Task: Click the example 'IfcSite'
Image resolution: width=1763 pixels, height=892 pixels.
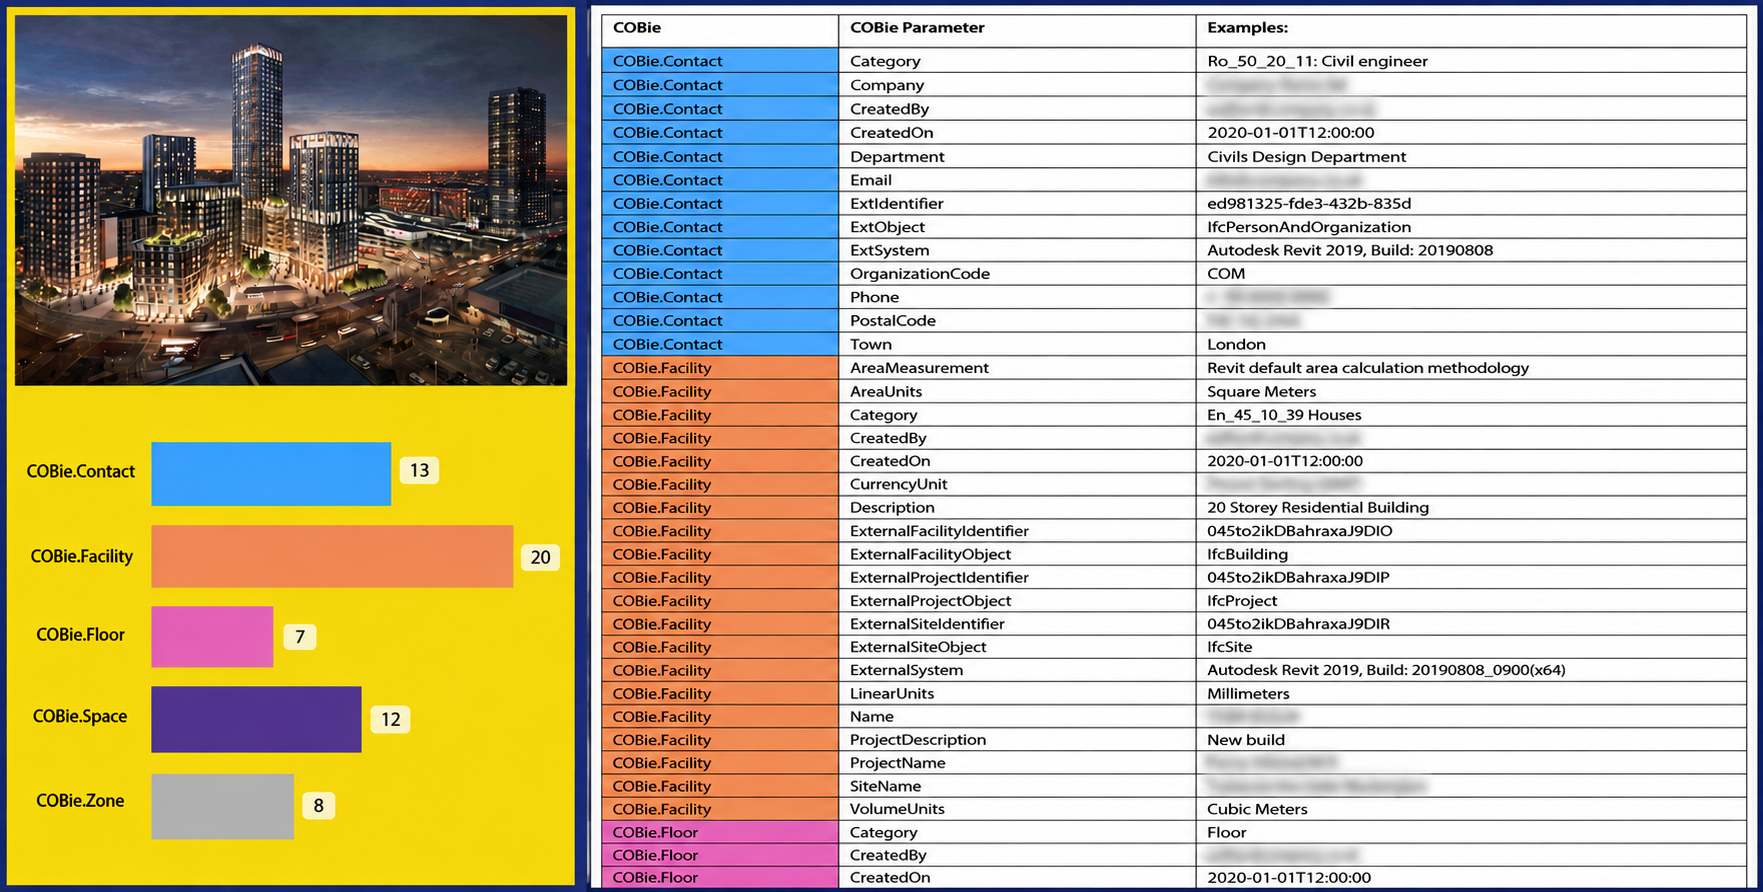Action: pyautogui.click(x=1229, y=647)
